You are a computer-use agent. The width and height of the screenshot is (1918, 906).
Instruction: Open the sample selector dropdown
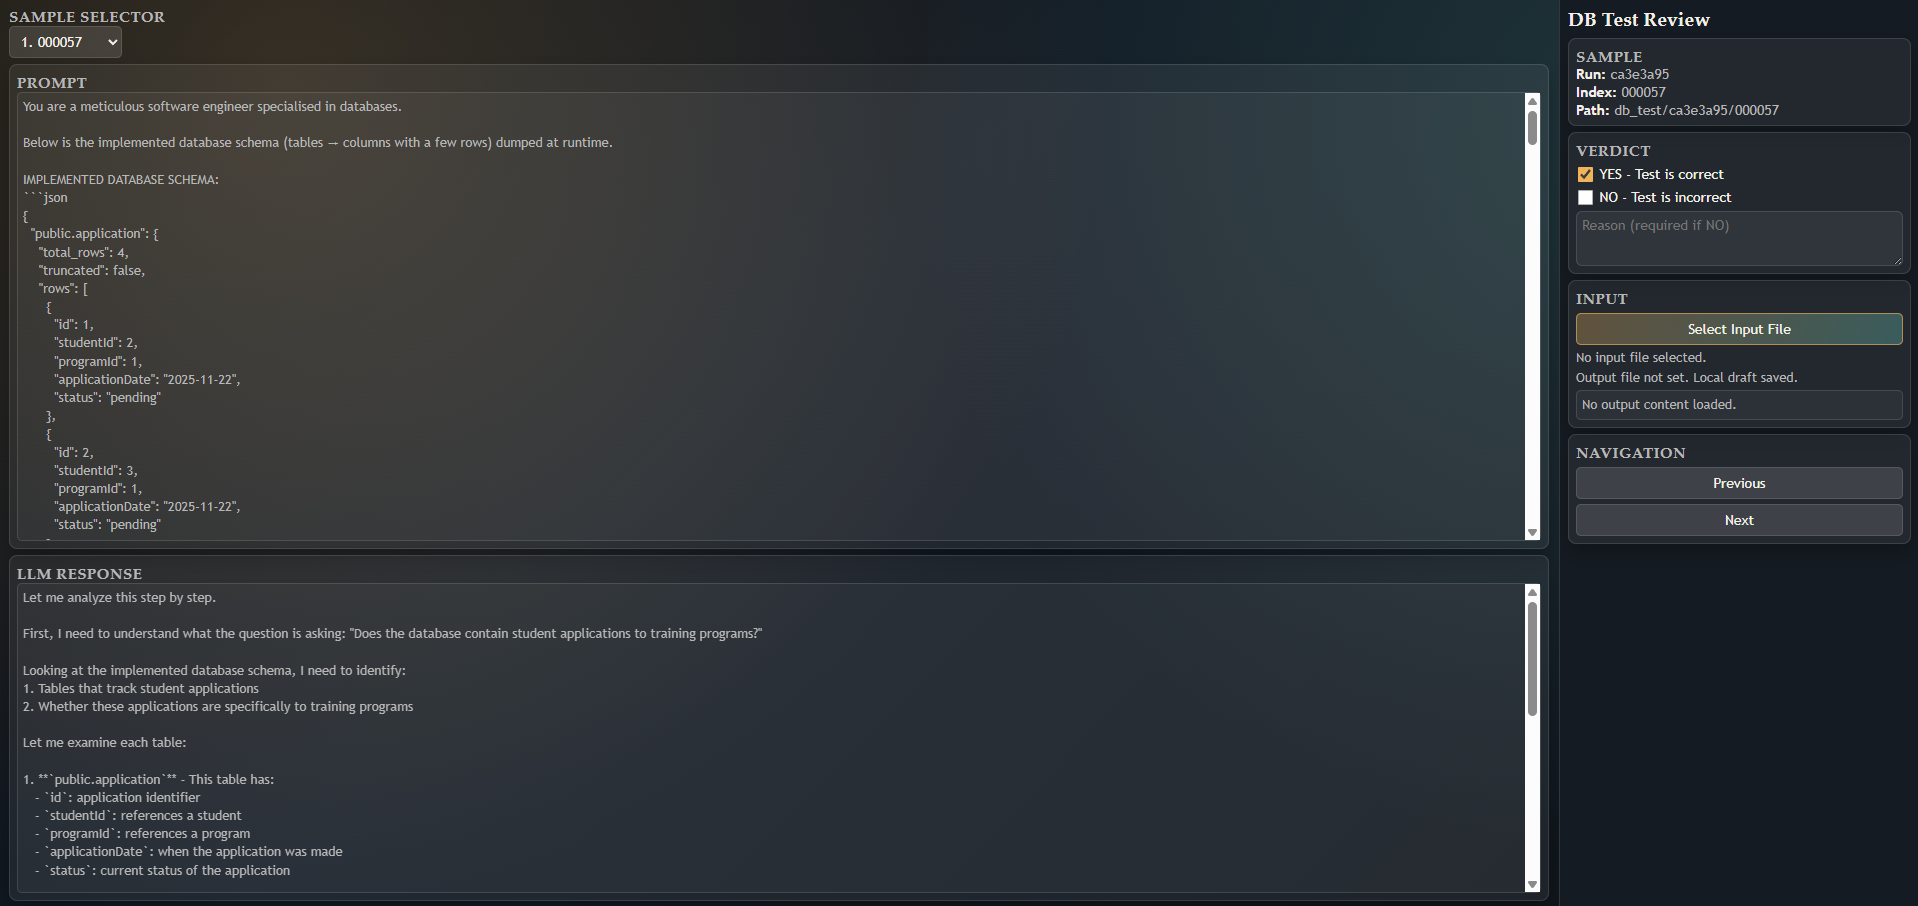[65, 42]
